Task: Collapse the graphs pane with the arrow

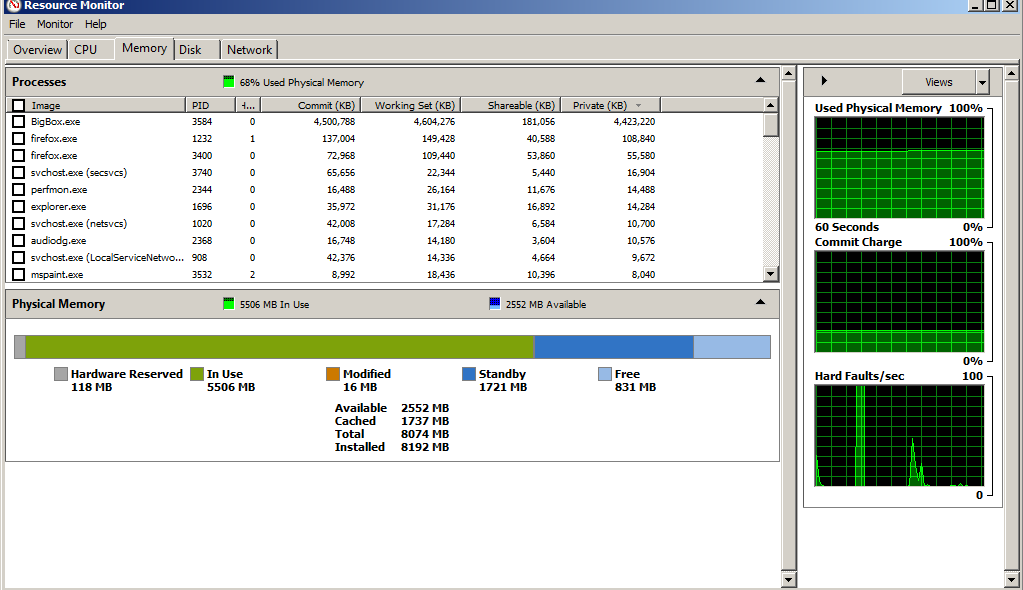Action: [824, 81]
